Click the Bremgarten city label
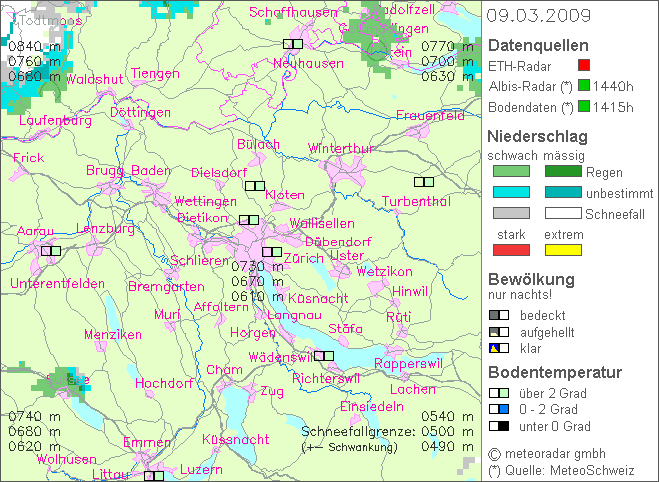 tap(166, 287)
